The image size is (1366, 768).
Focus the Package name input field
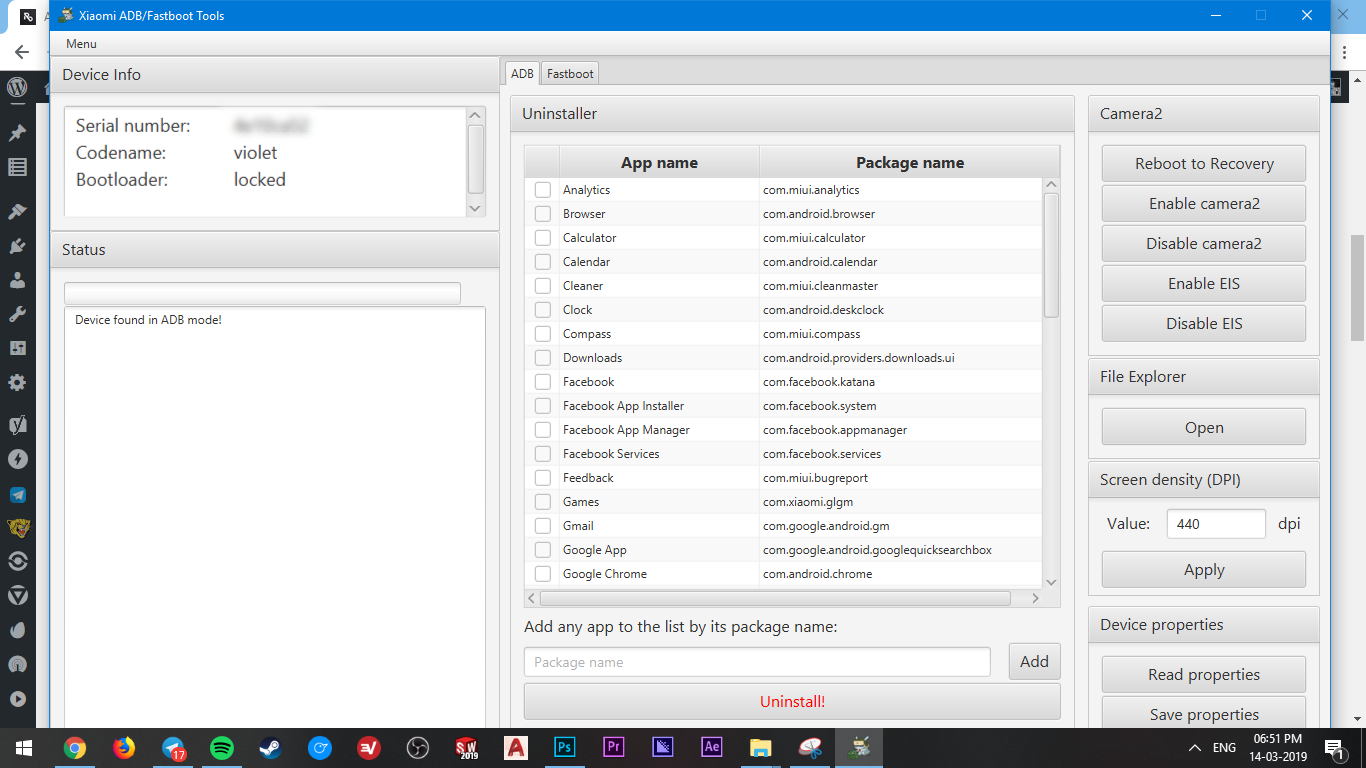tap(757, 662)
